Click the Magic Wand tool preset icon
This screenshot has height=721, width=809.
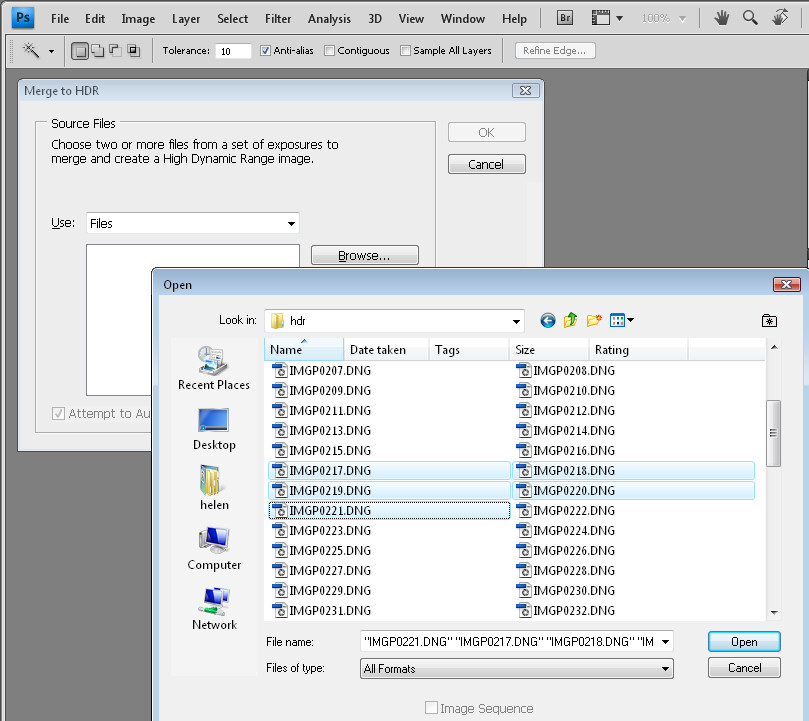tap(31, 51)
